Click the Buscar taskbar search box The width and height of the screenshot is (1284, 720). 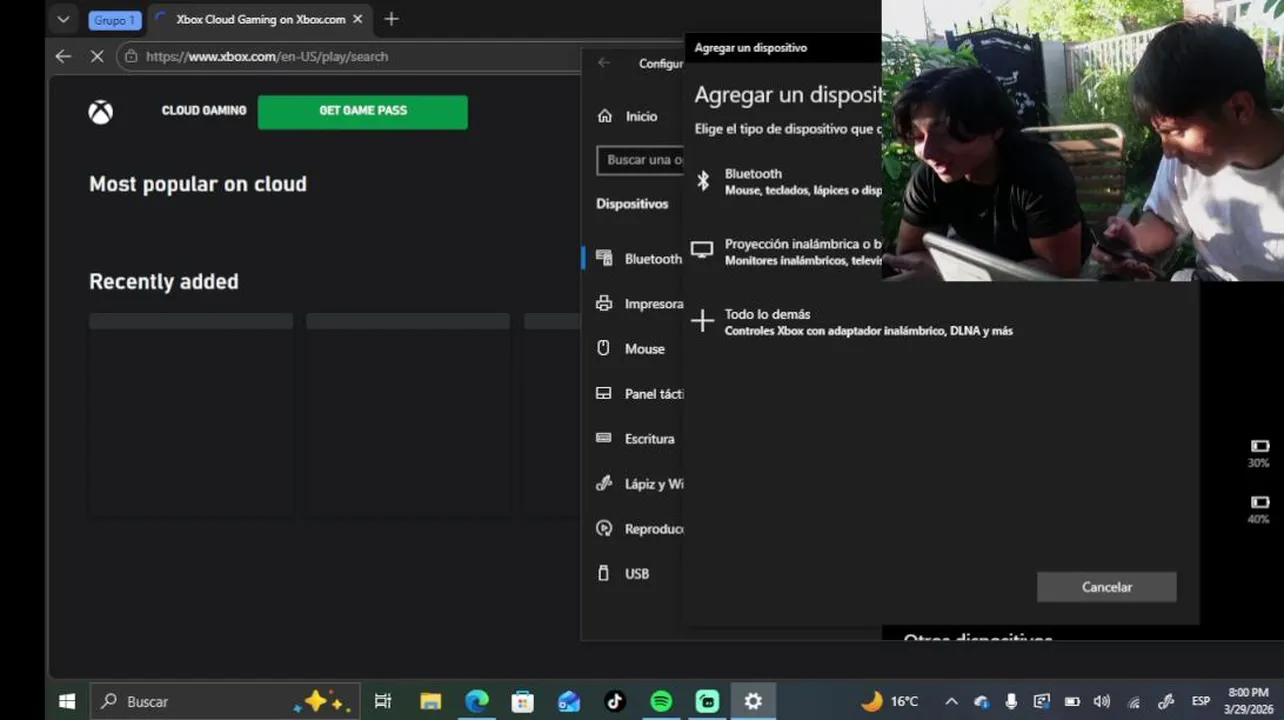225,701
